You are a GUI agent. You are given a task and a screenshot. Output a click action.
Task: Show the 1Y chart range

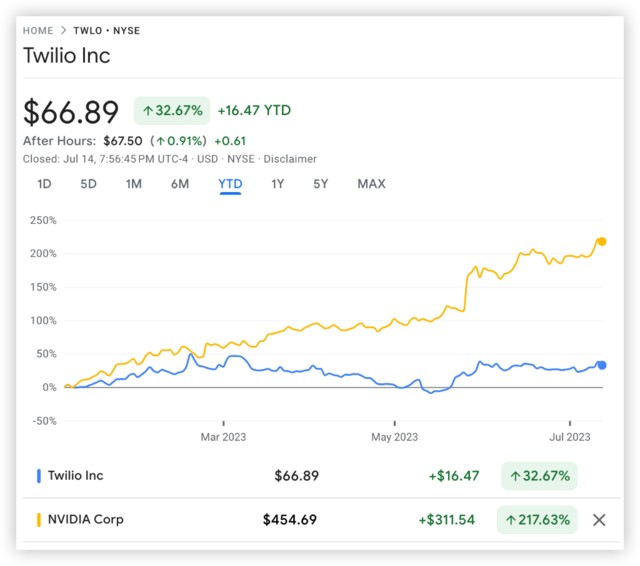coord(278,184)
